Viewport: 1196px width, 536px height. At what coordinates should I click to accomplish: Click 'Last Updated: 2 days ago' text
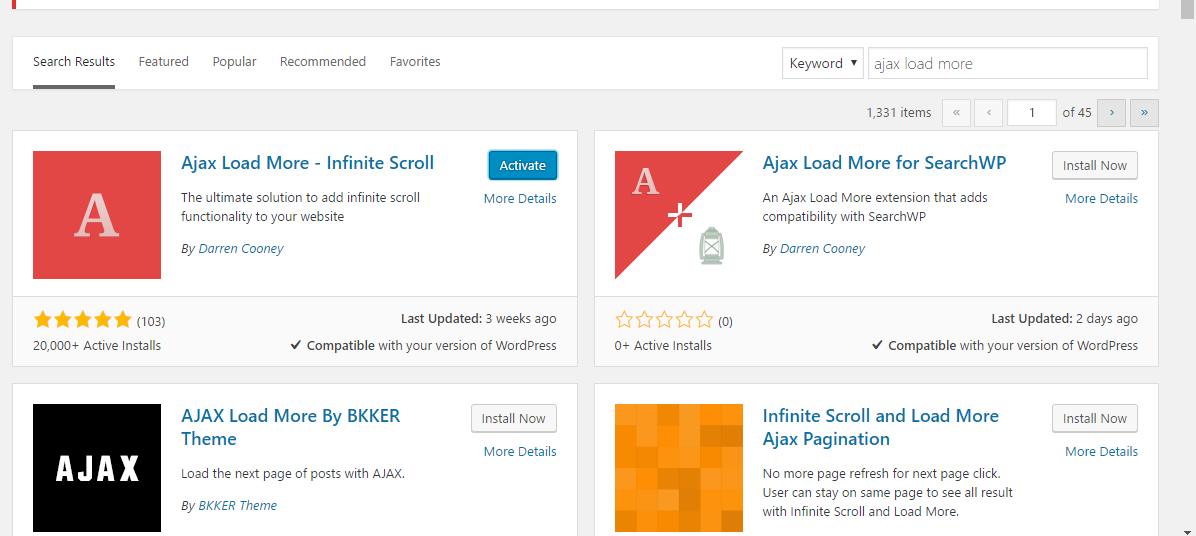[x=1064, y=319]
